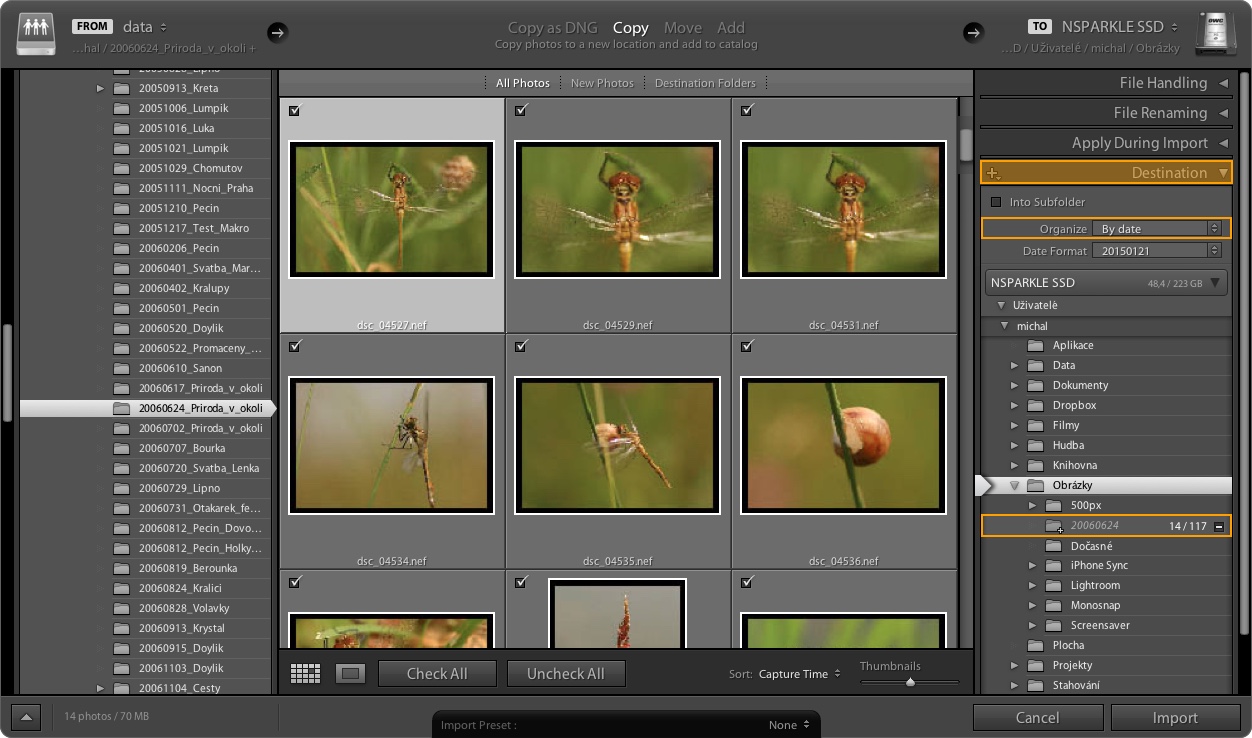Click the triangle button left of '14 photos / 70 MB'
Viewport: 1252px width, 738px height.
[x=26, y=717]
